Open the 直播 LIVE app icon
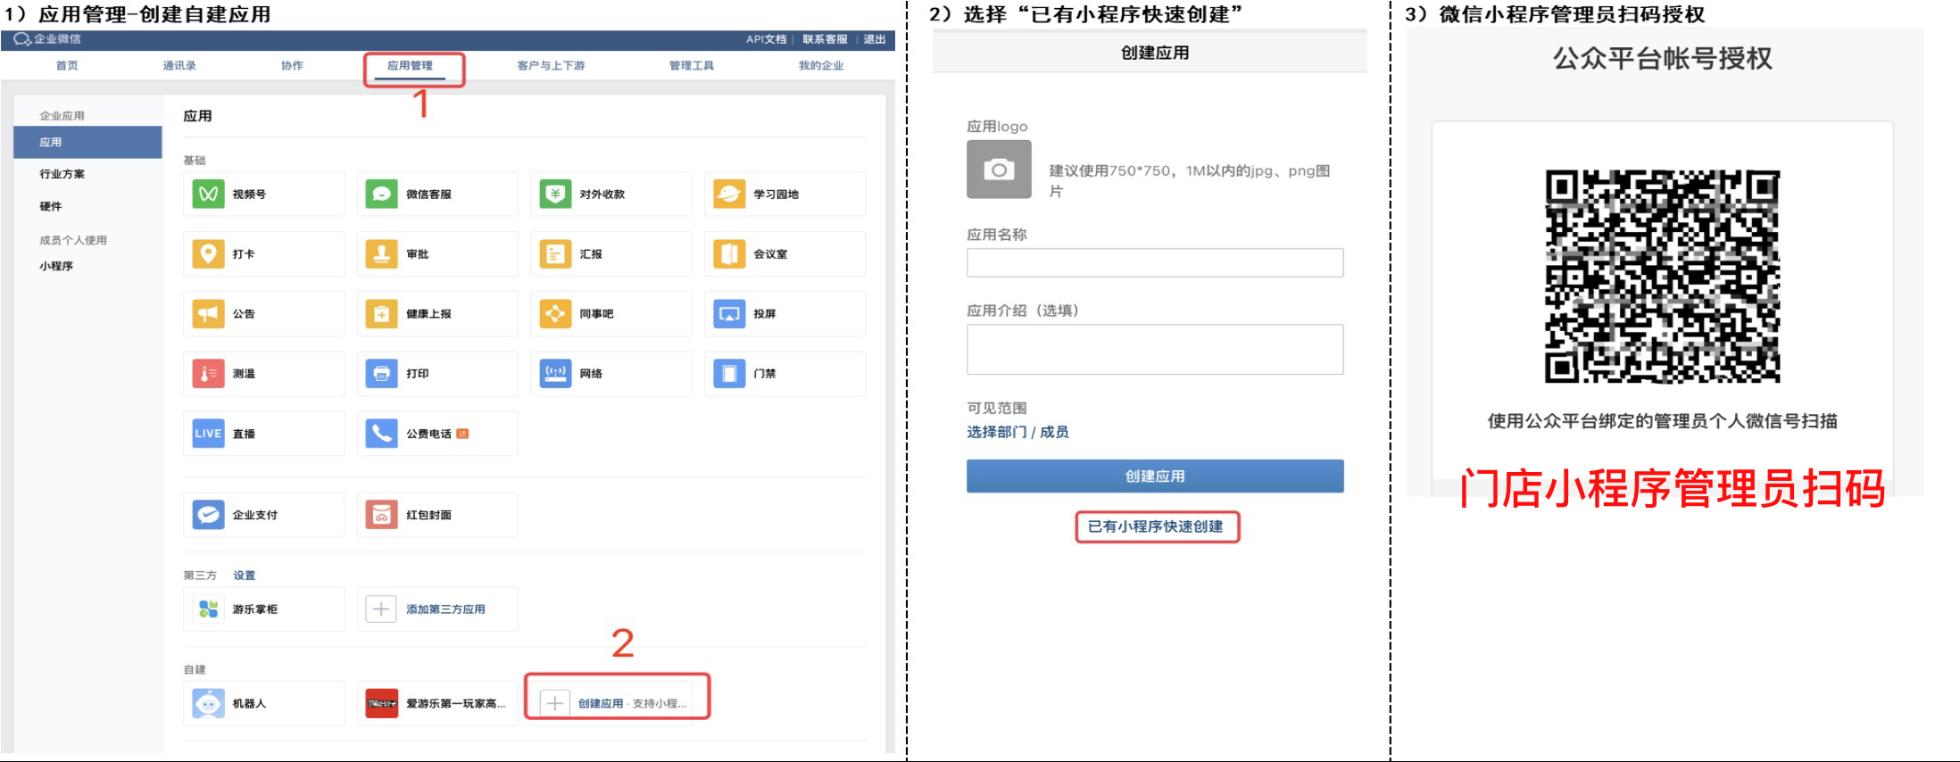1960x762 pixels. pos(208,433)
